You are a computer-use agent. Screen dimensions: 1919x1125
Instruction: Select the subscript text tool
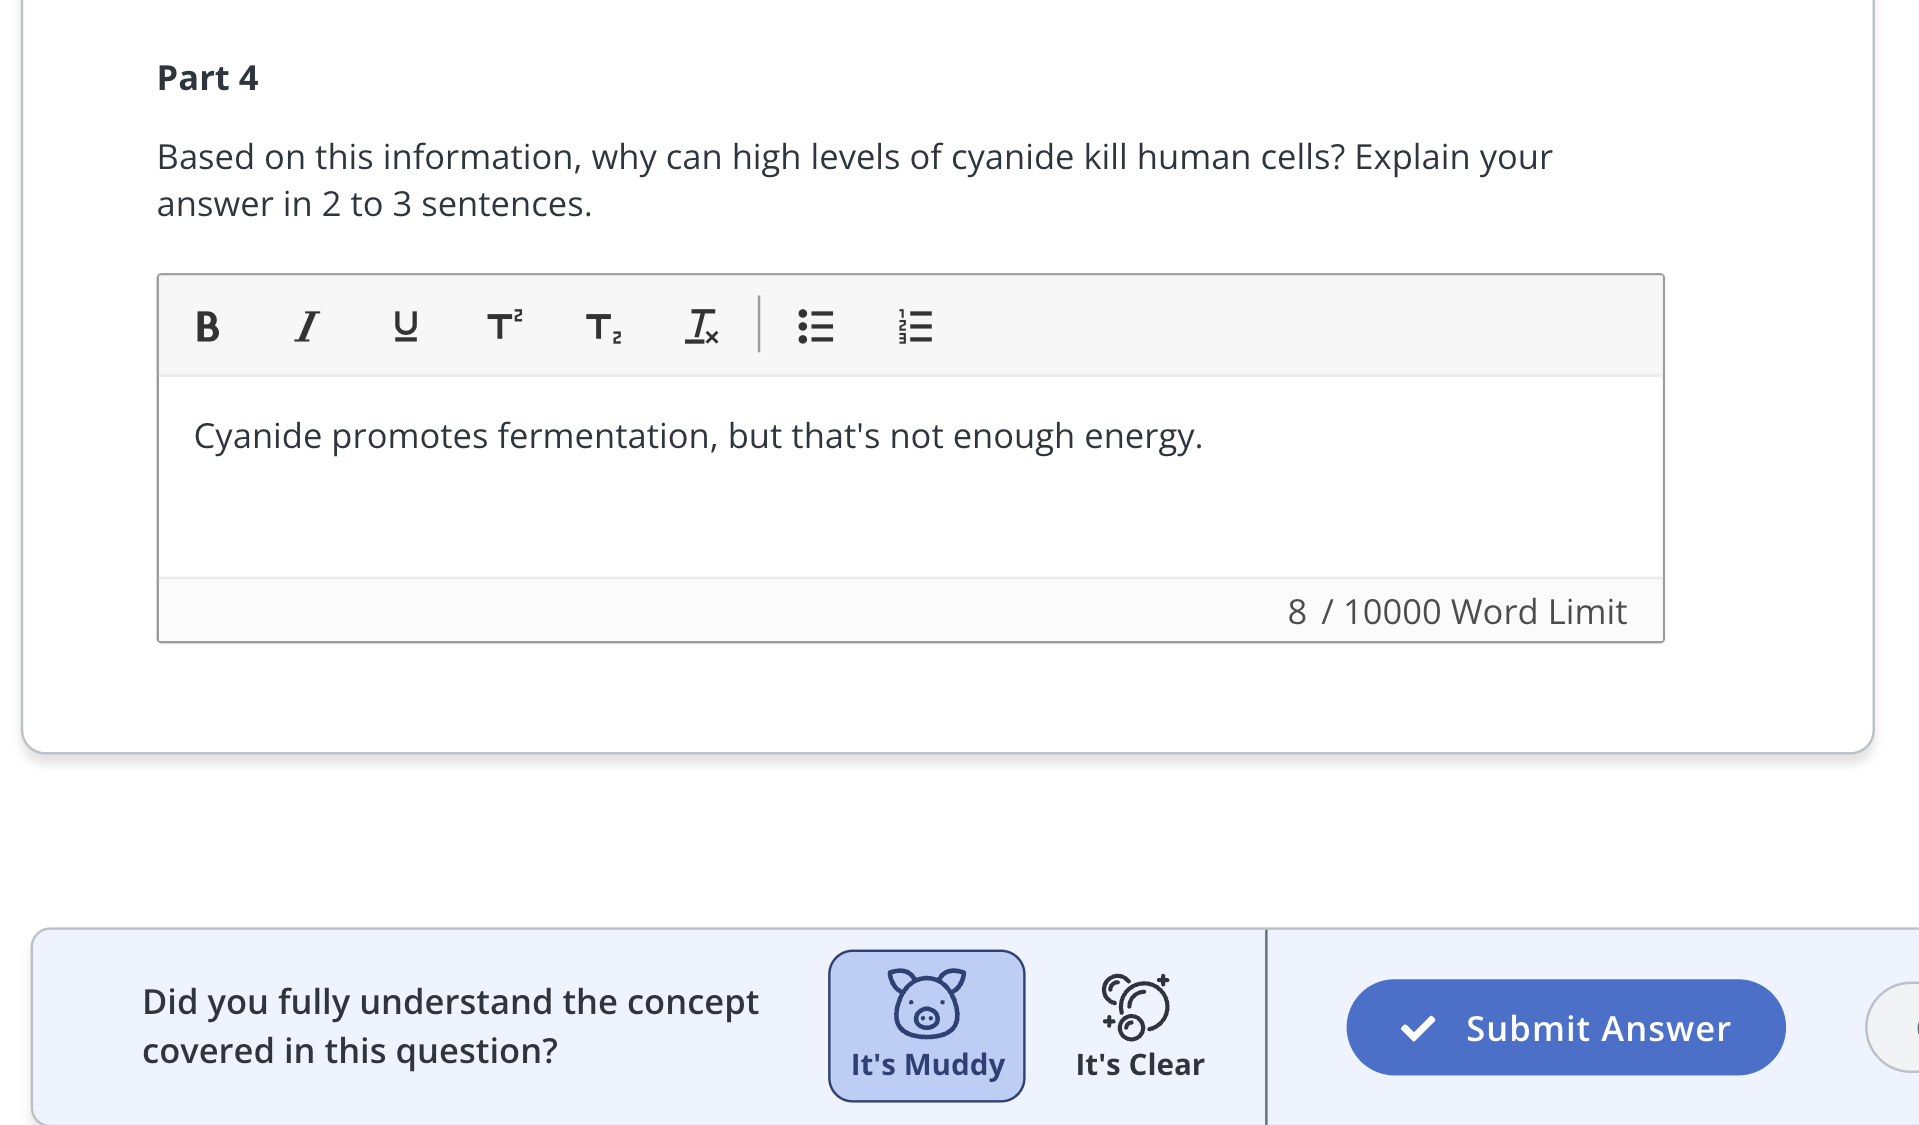(x=603, y=326)
